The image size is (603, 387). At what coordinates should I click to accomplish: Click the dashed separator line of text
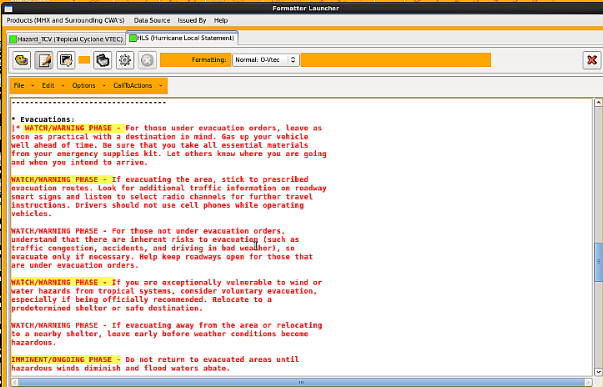pos(89,103)
